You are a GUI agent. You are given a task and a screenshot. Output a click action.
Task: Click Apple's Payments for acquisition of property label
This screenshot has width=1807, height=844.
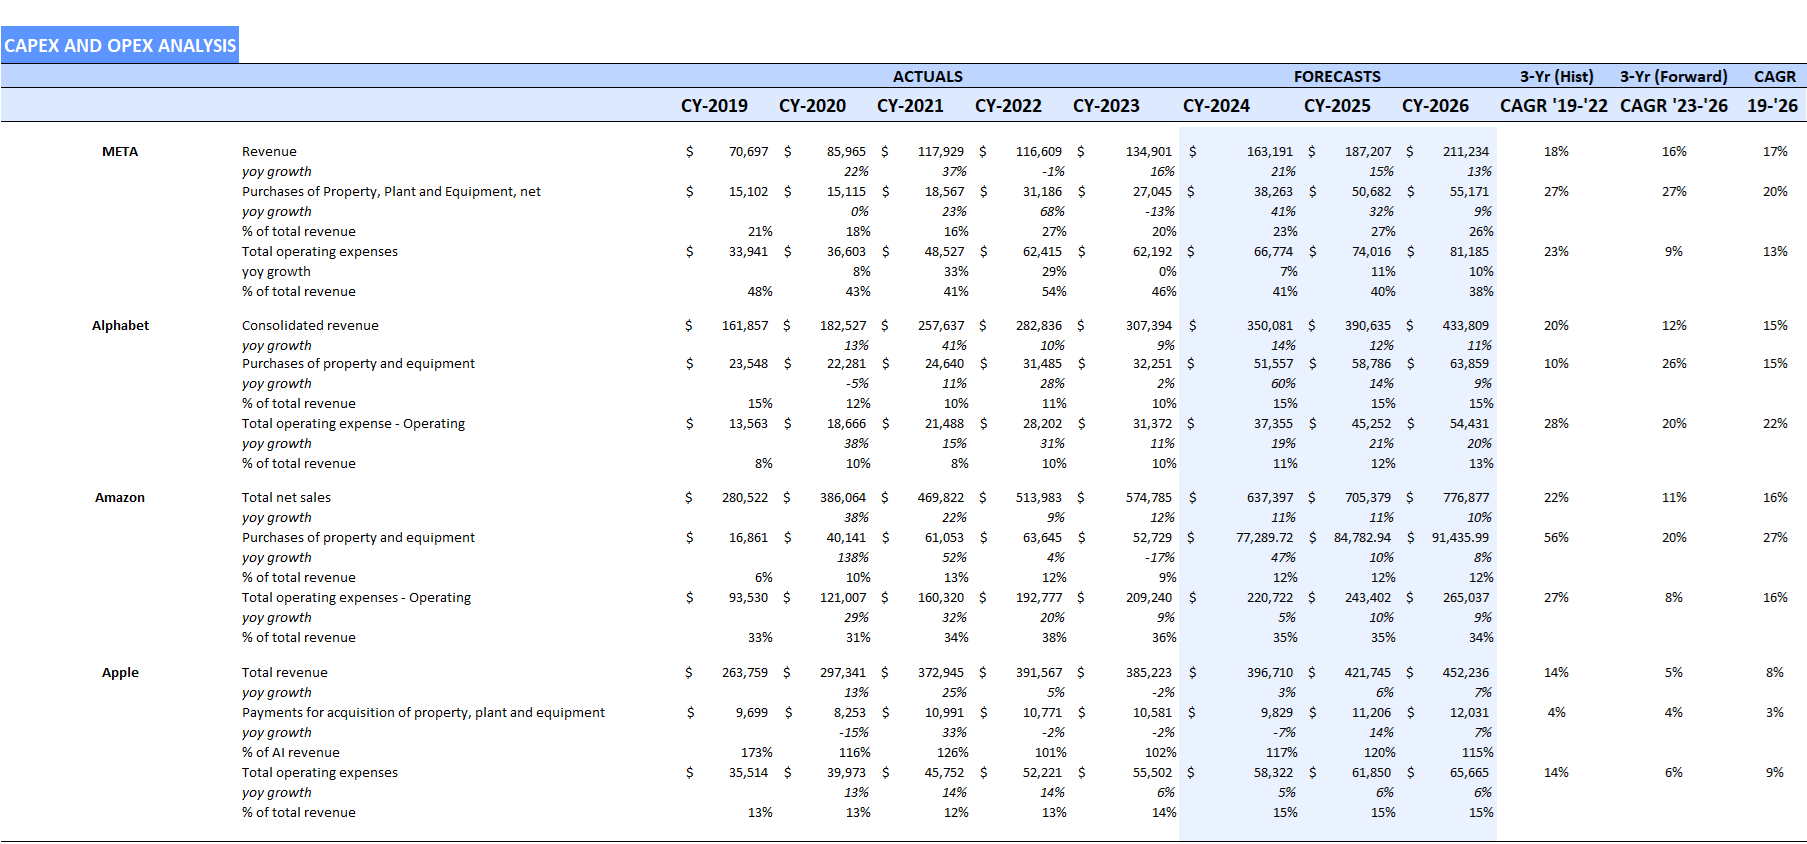(x=423, y=713)
